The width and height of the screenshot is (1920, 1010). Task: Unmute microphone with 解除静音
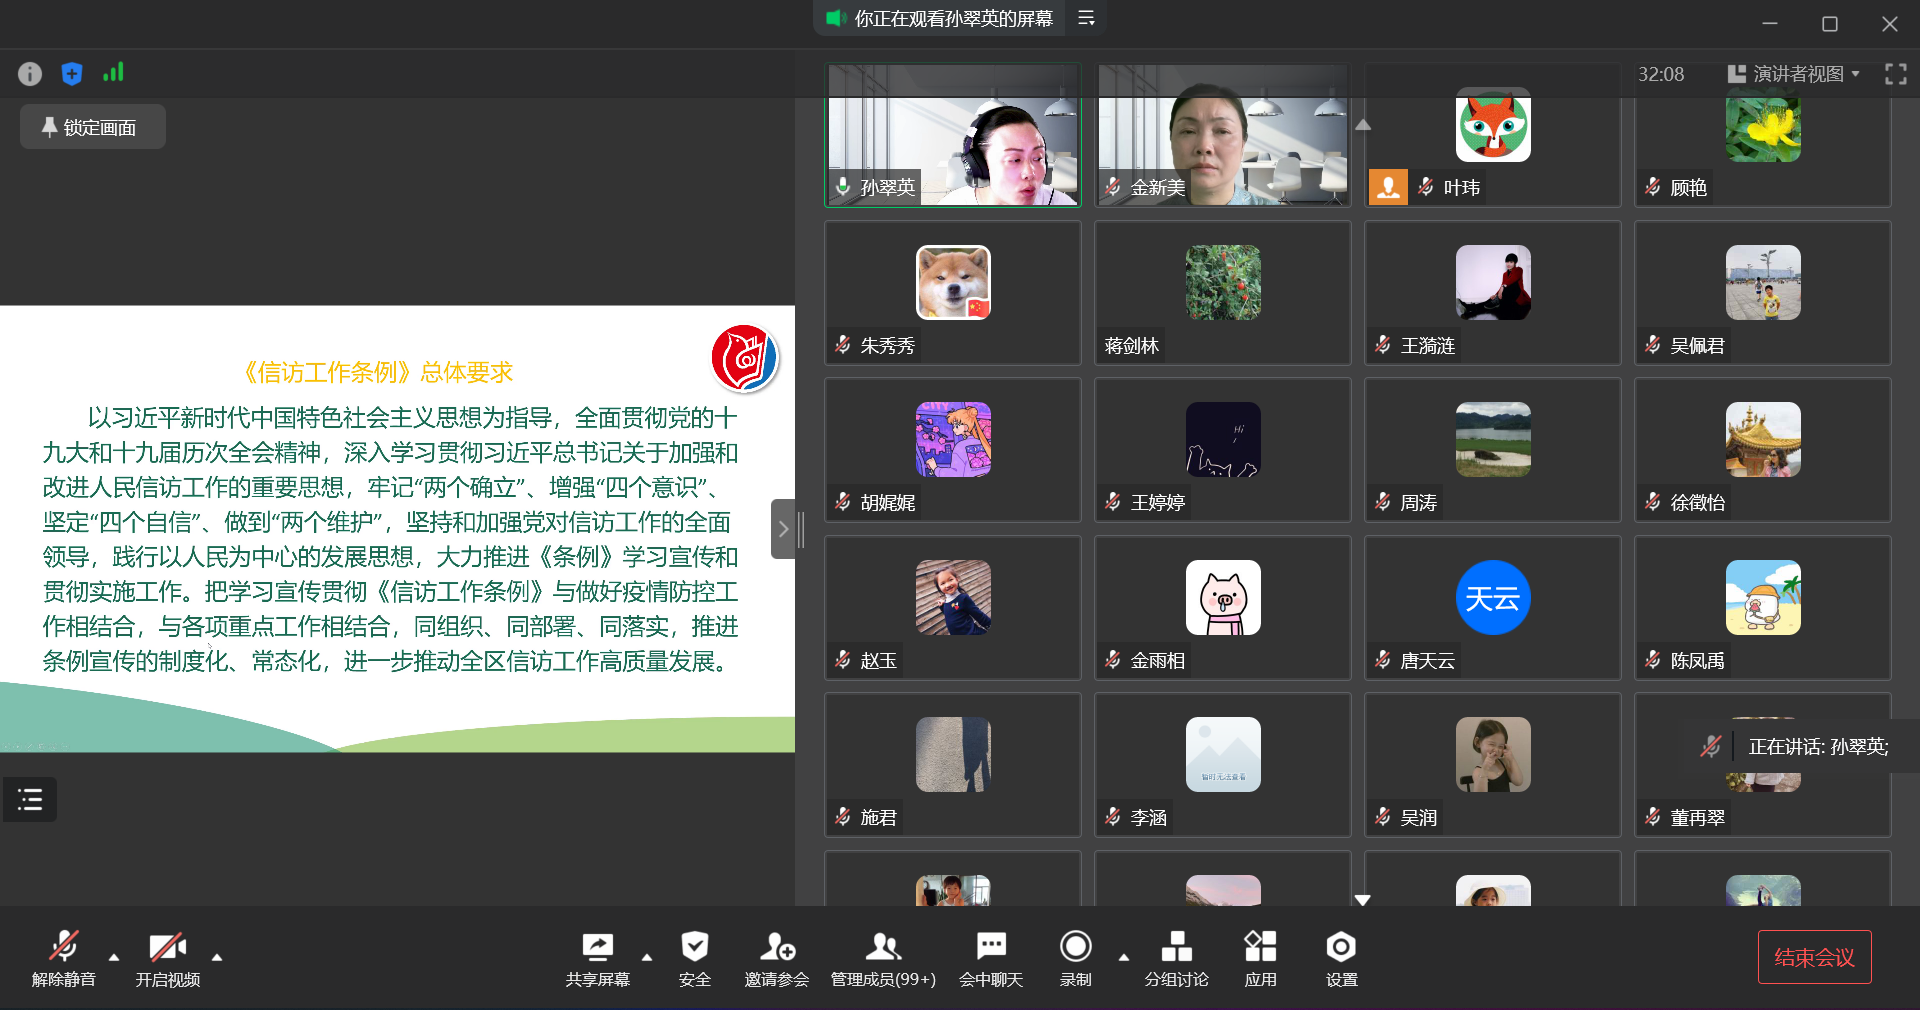tap(64, 958)
